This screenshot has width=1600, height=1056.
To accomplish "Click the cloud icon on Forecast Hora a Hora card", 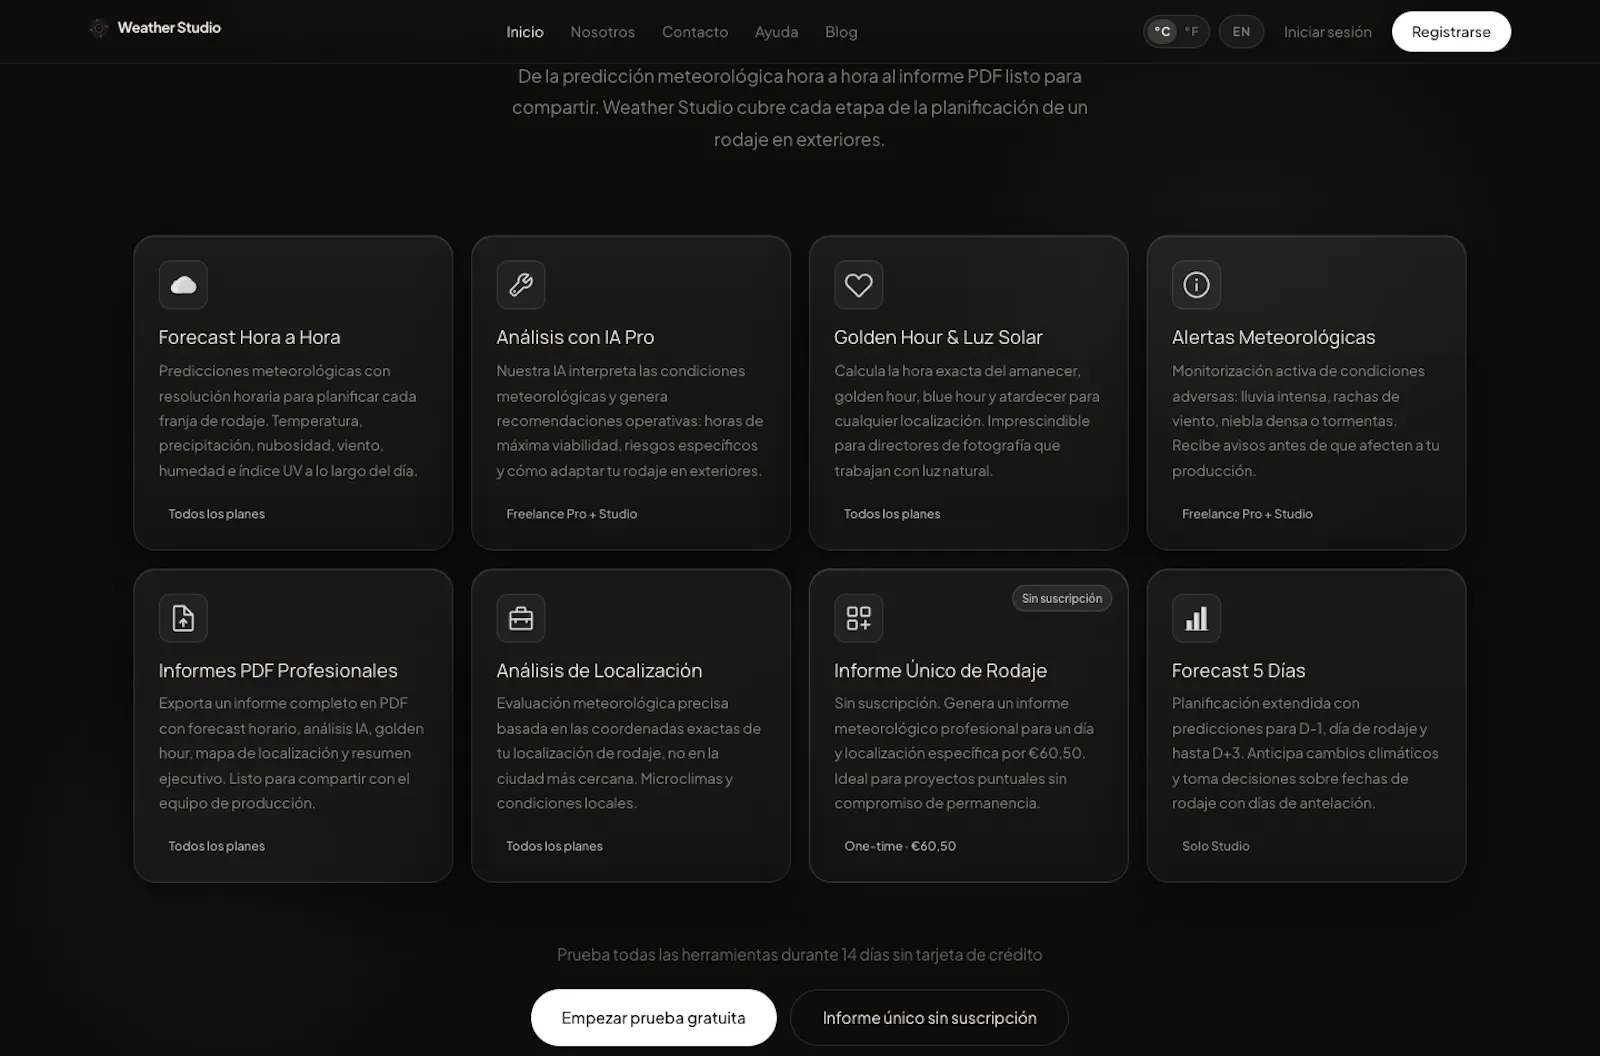I will (183, 285).
